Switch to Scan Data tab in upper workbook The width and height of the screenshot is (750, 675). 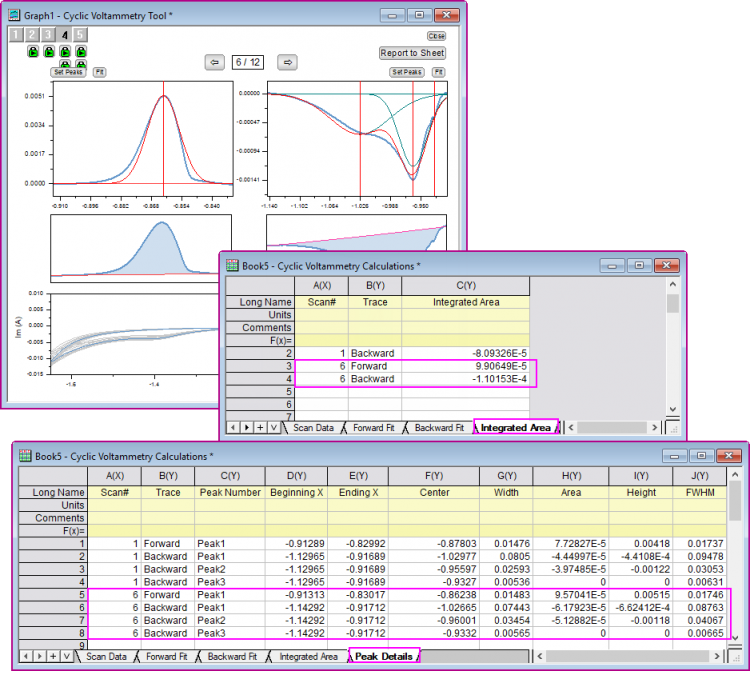click(313, 428)
